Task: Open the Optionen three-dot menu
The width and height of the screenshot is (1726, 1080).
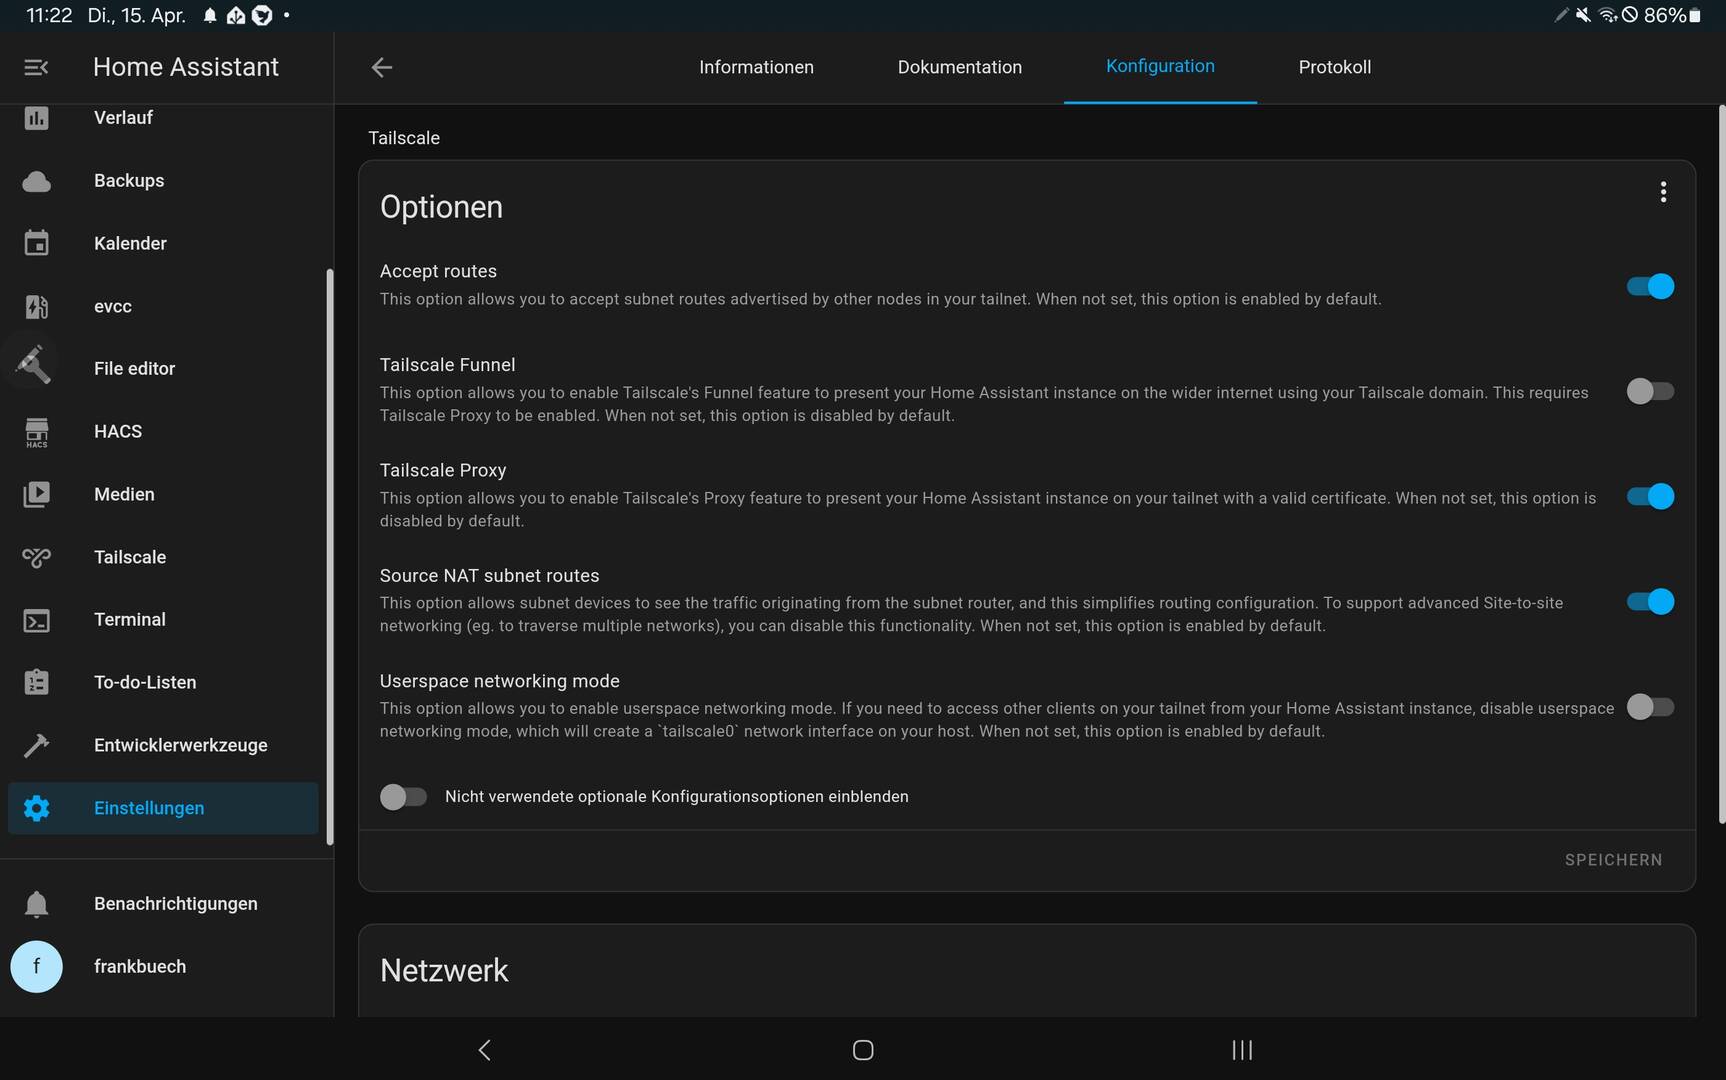Action: pyautogui.click(x=1663, y=192)
